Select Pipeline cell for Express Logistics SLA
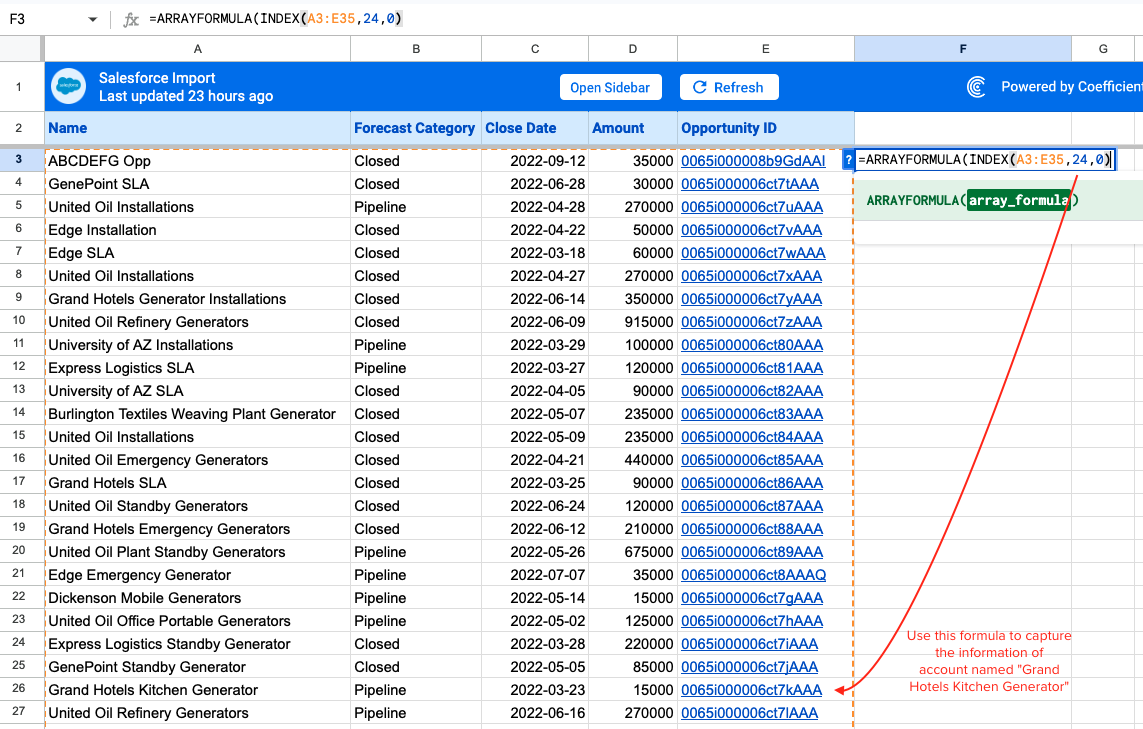The width and height of the screenshot is (1143, 729). tap(416, 368)
